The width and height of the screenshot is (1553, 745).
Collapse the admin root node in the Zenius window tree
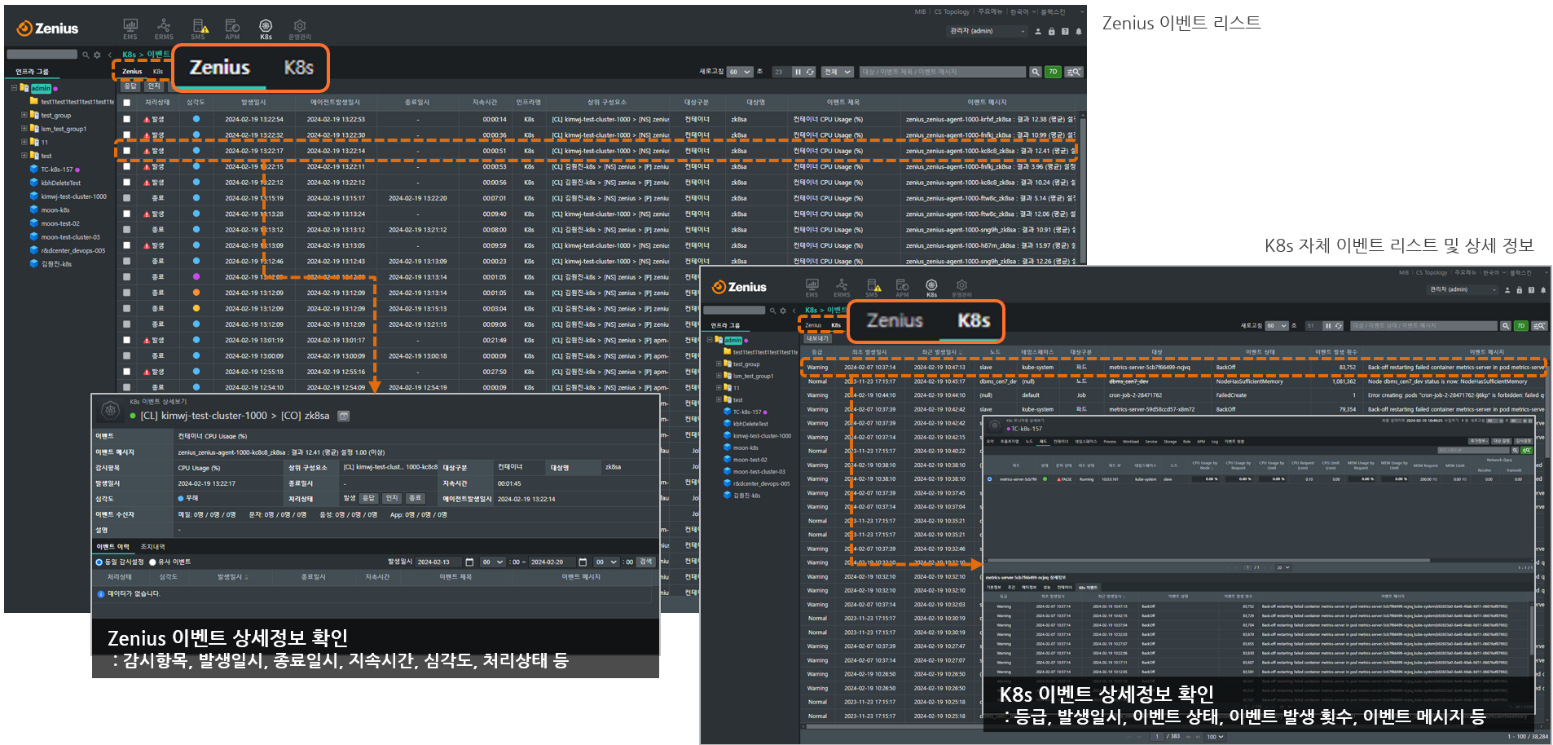point(14,88)
